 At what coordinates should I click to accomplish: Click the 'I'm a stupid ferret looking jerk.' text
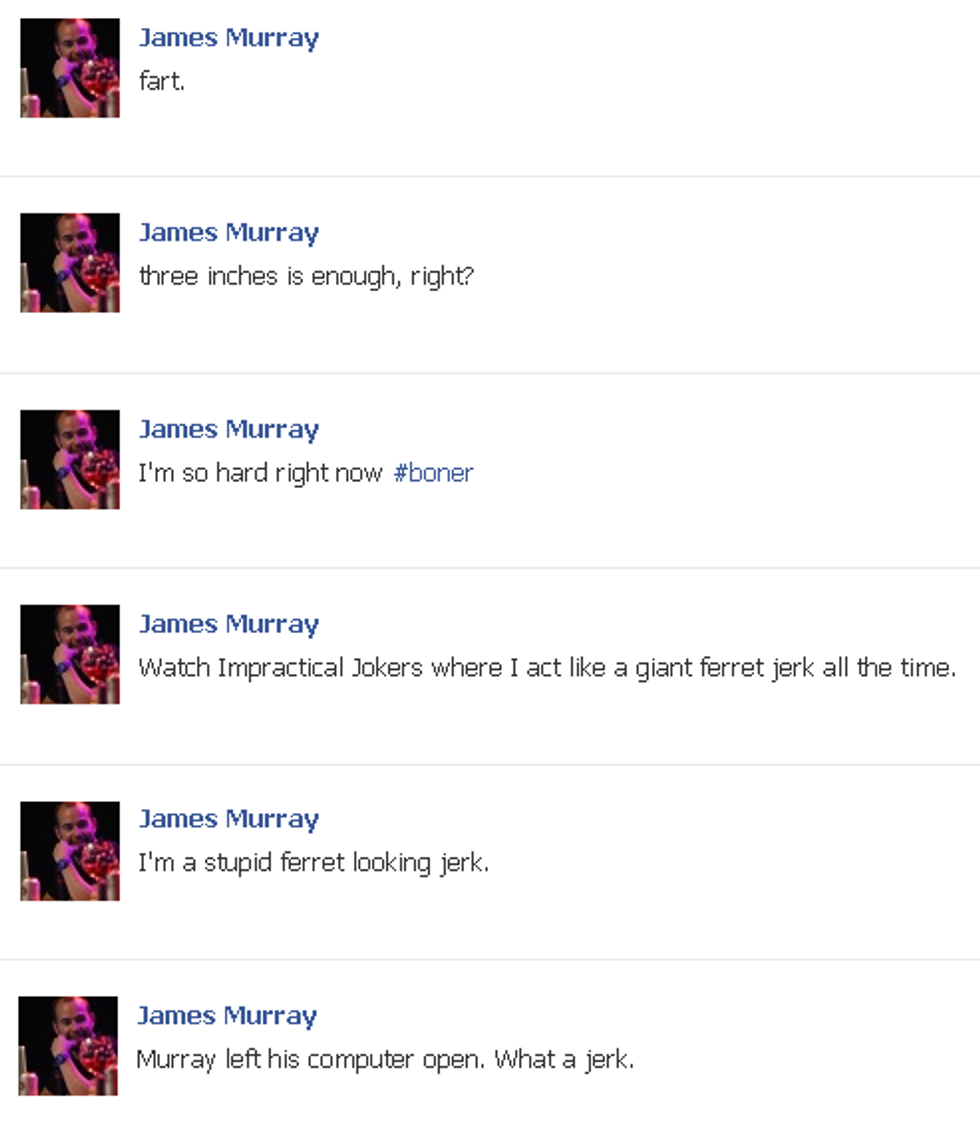point(314,863)
